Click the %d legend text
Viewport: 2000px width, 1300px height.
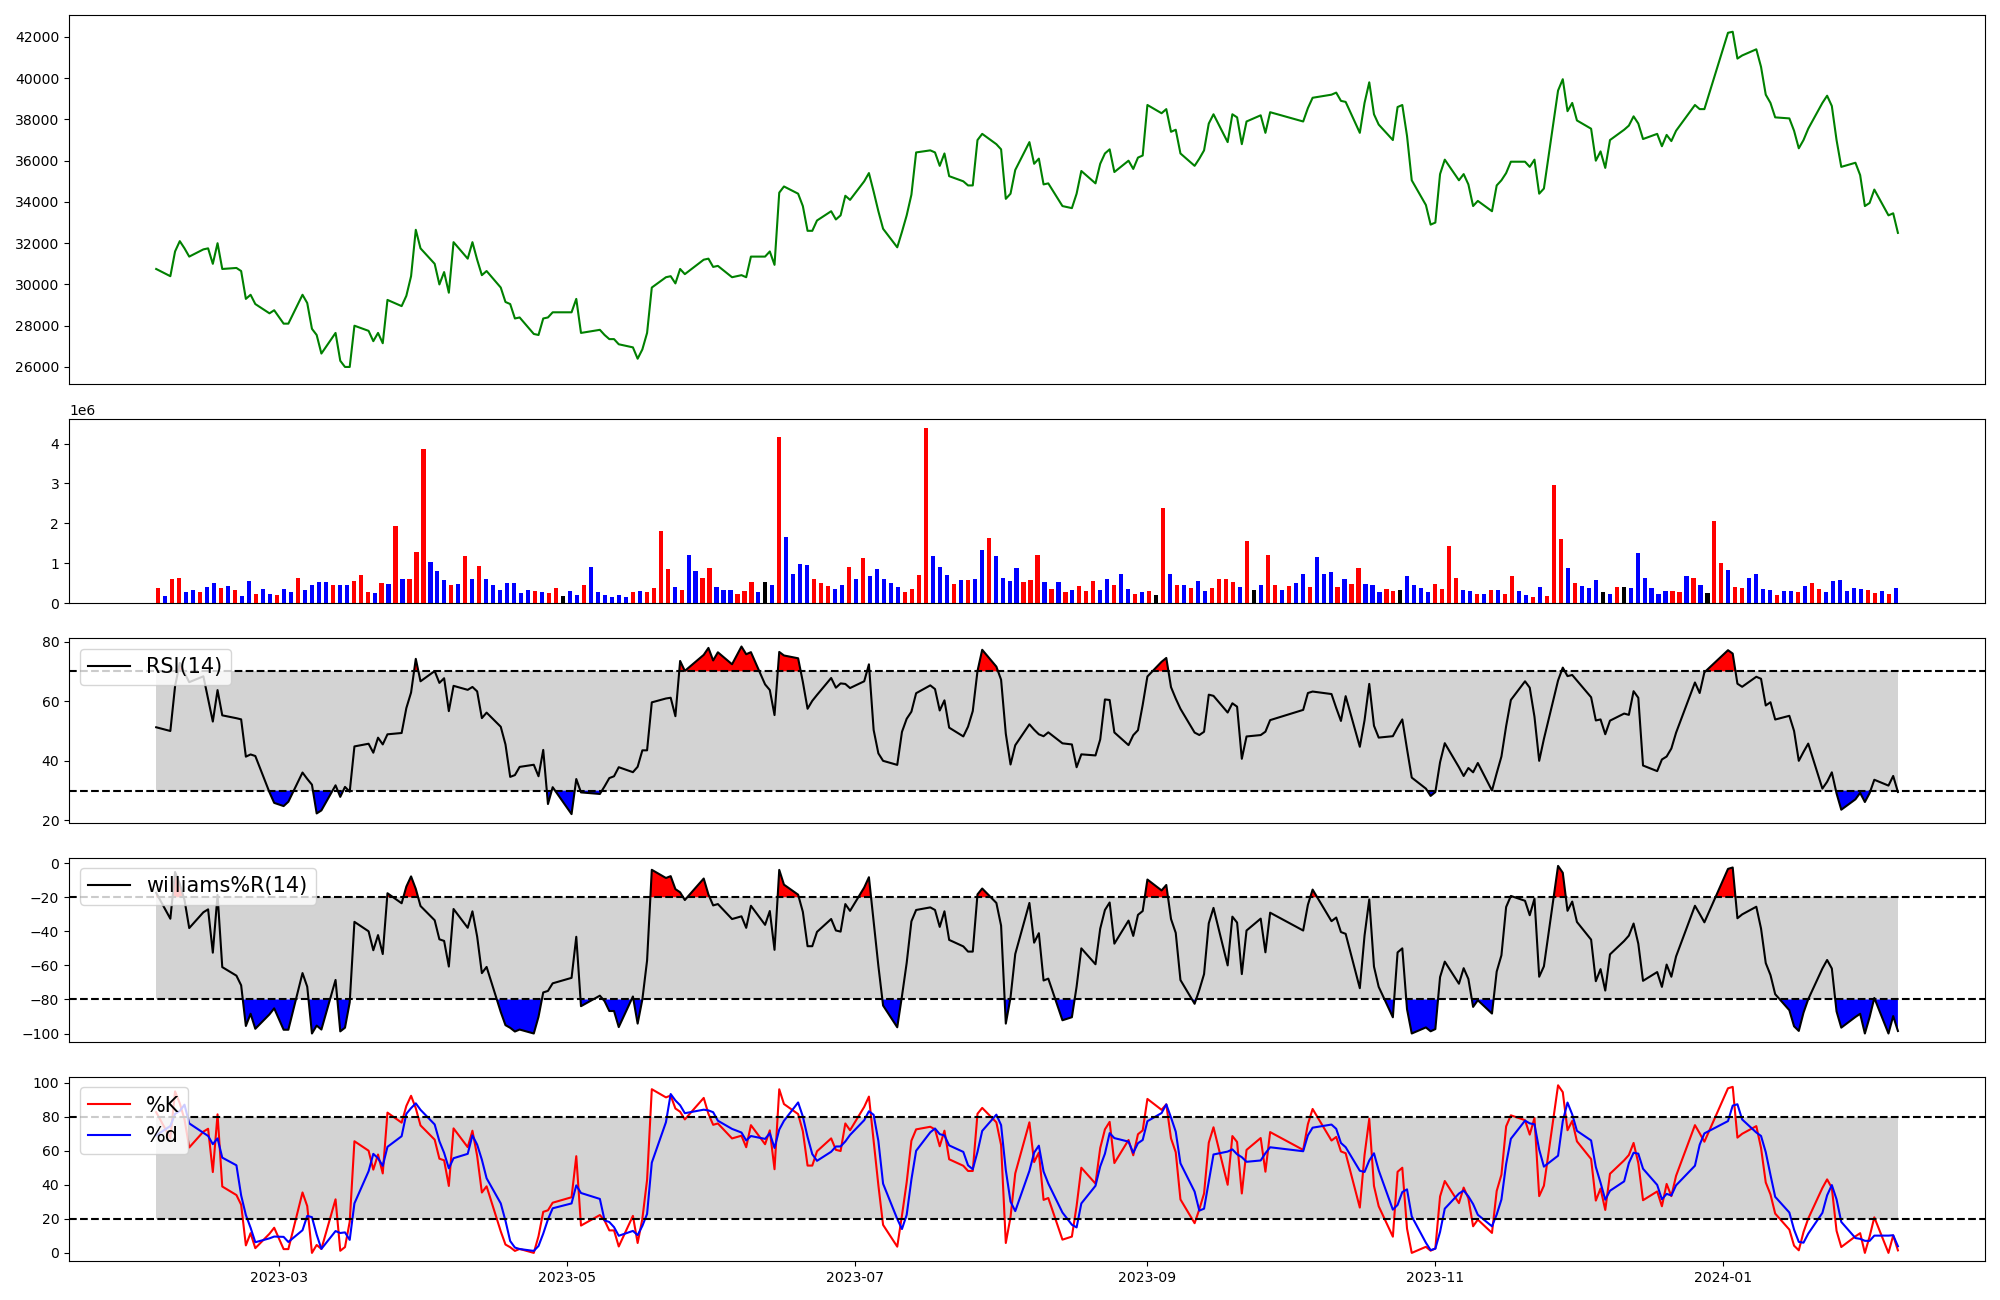coord(162,1135)
